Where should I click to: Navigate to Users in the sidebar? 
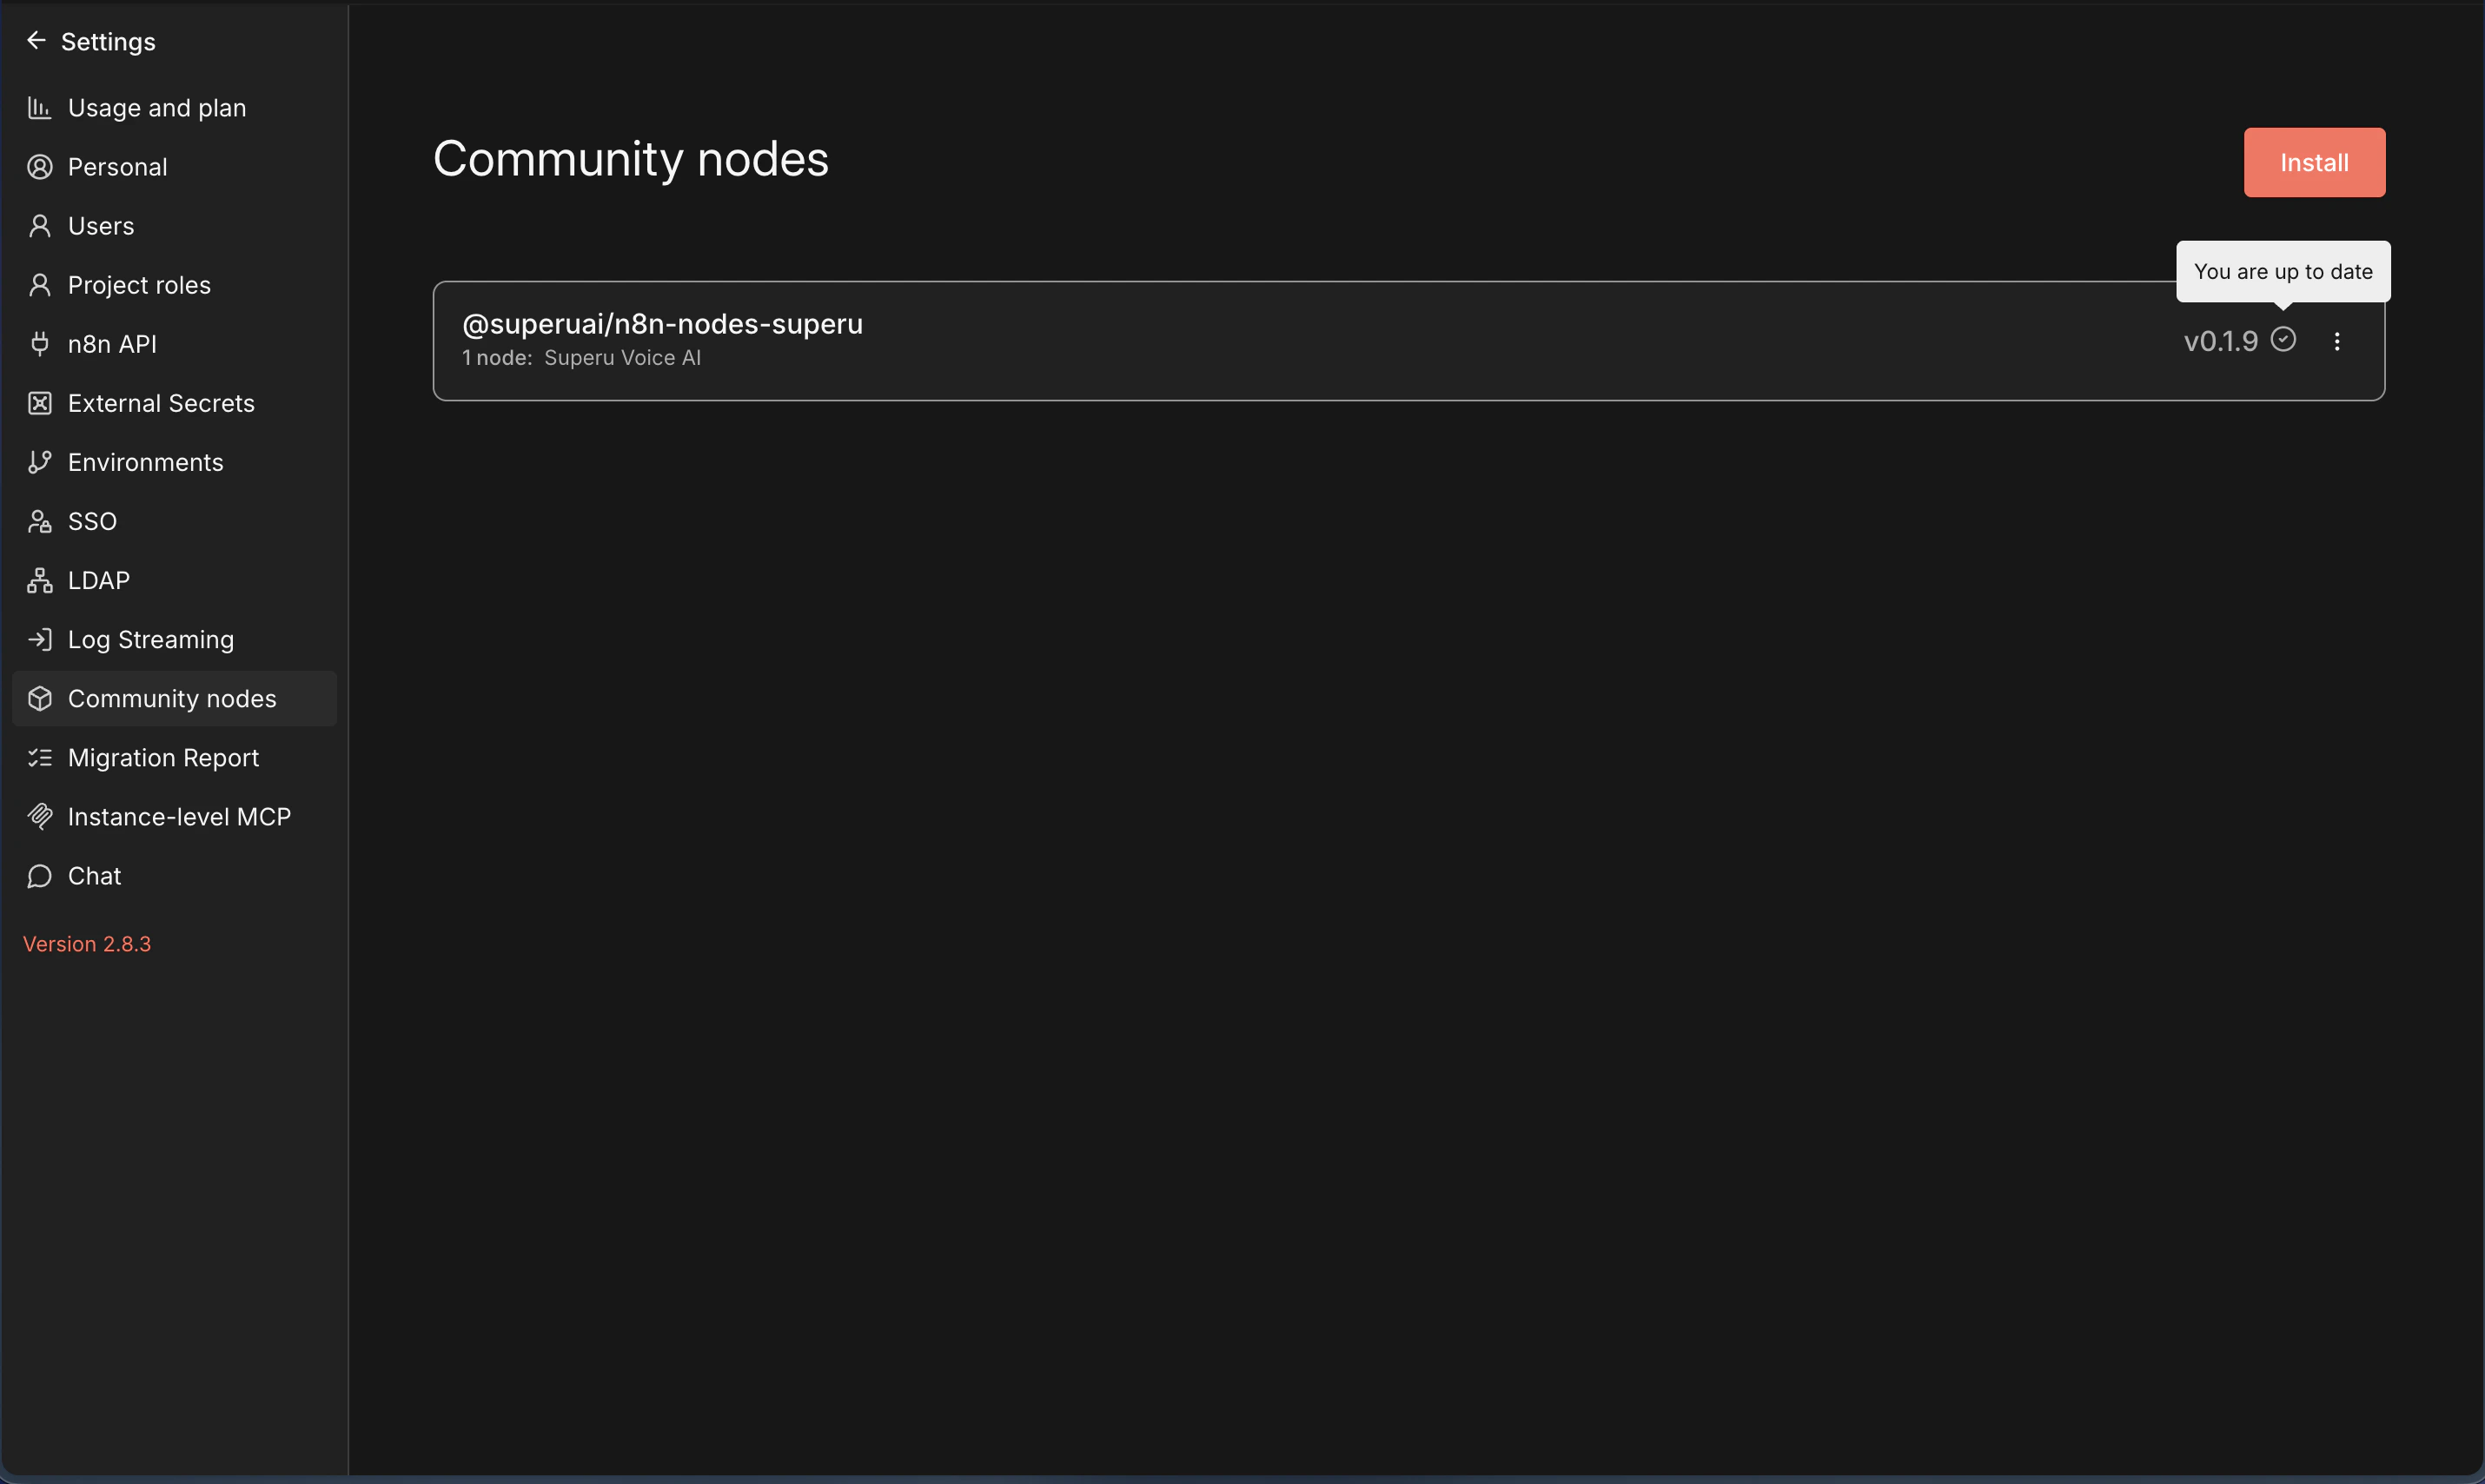[x=100, y=225]
